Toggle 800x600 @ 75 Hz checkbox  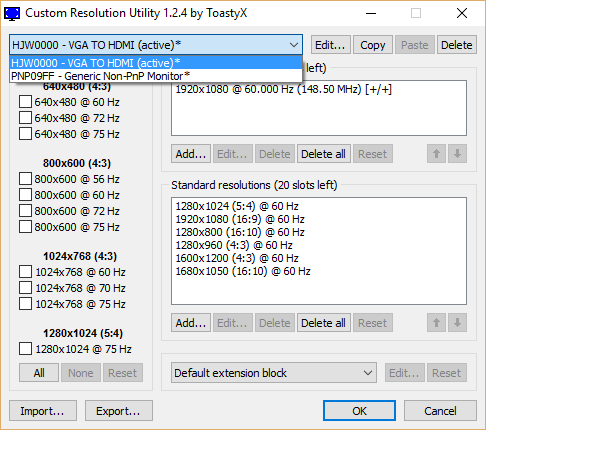click(x=26, y=227)
